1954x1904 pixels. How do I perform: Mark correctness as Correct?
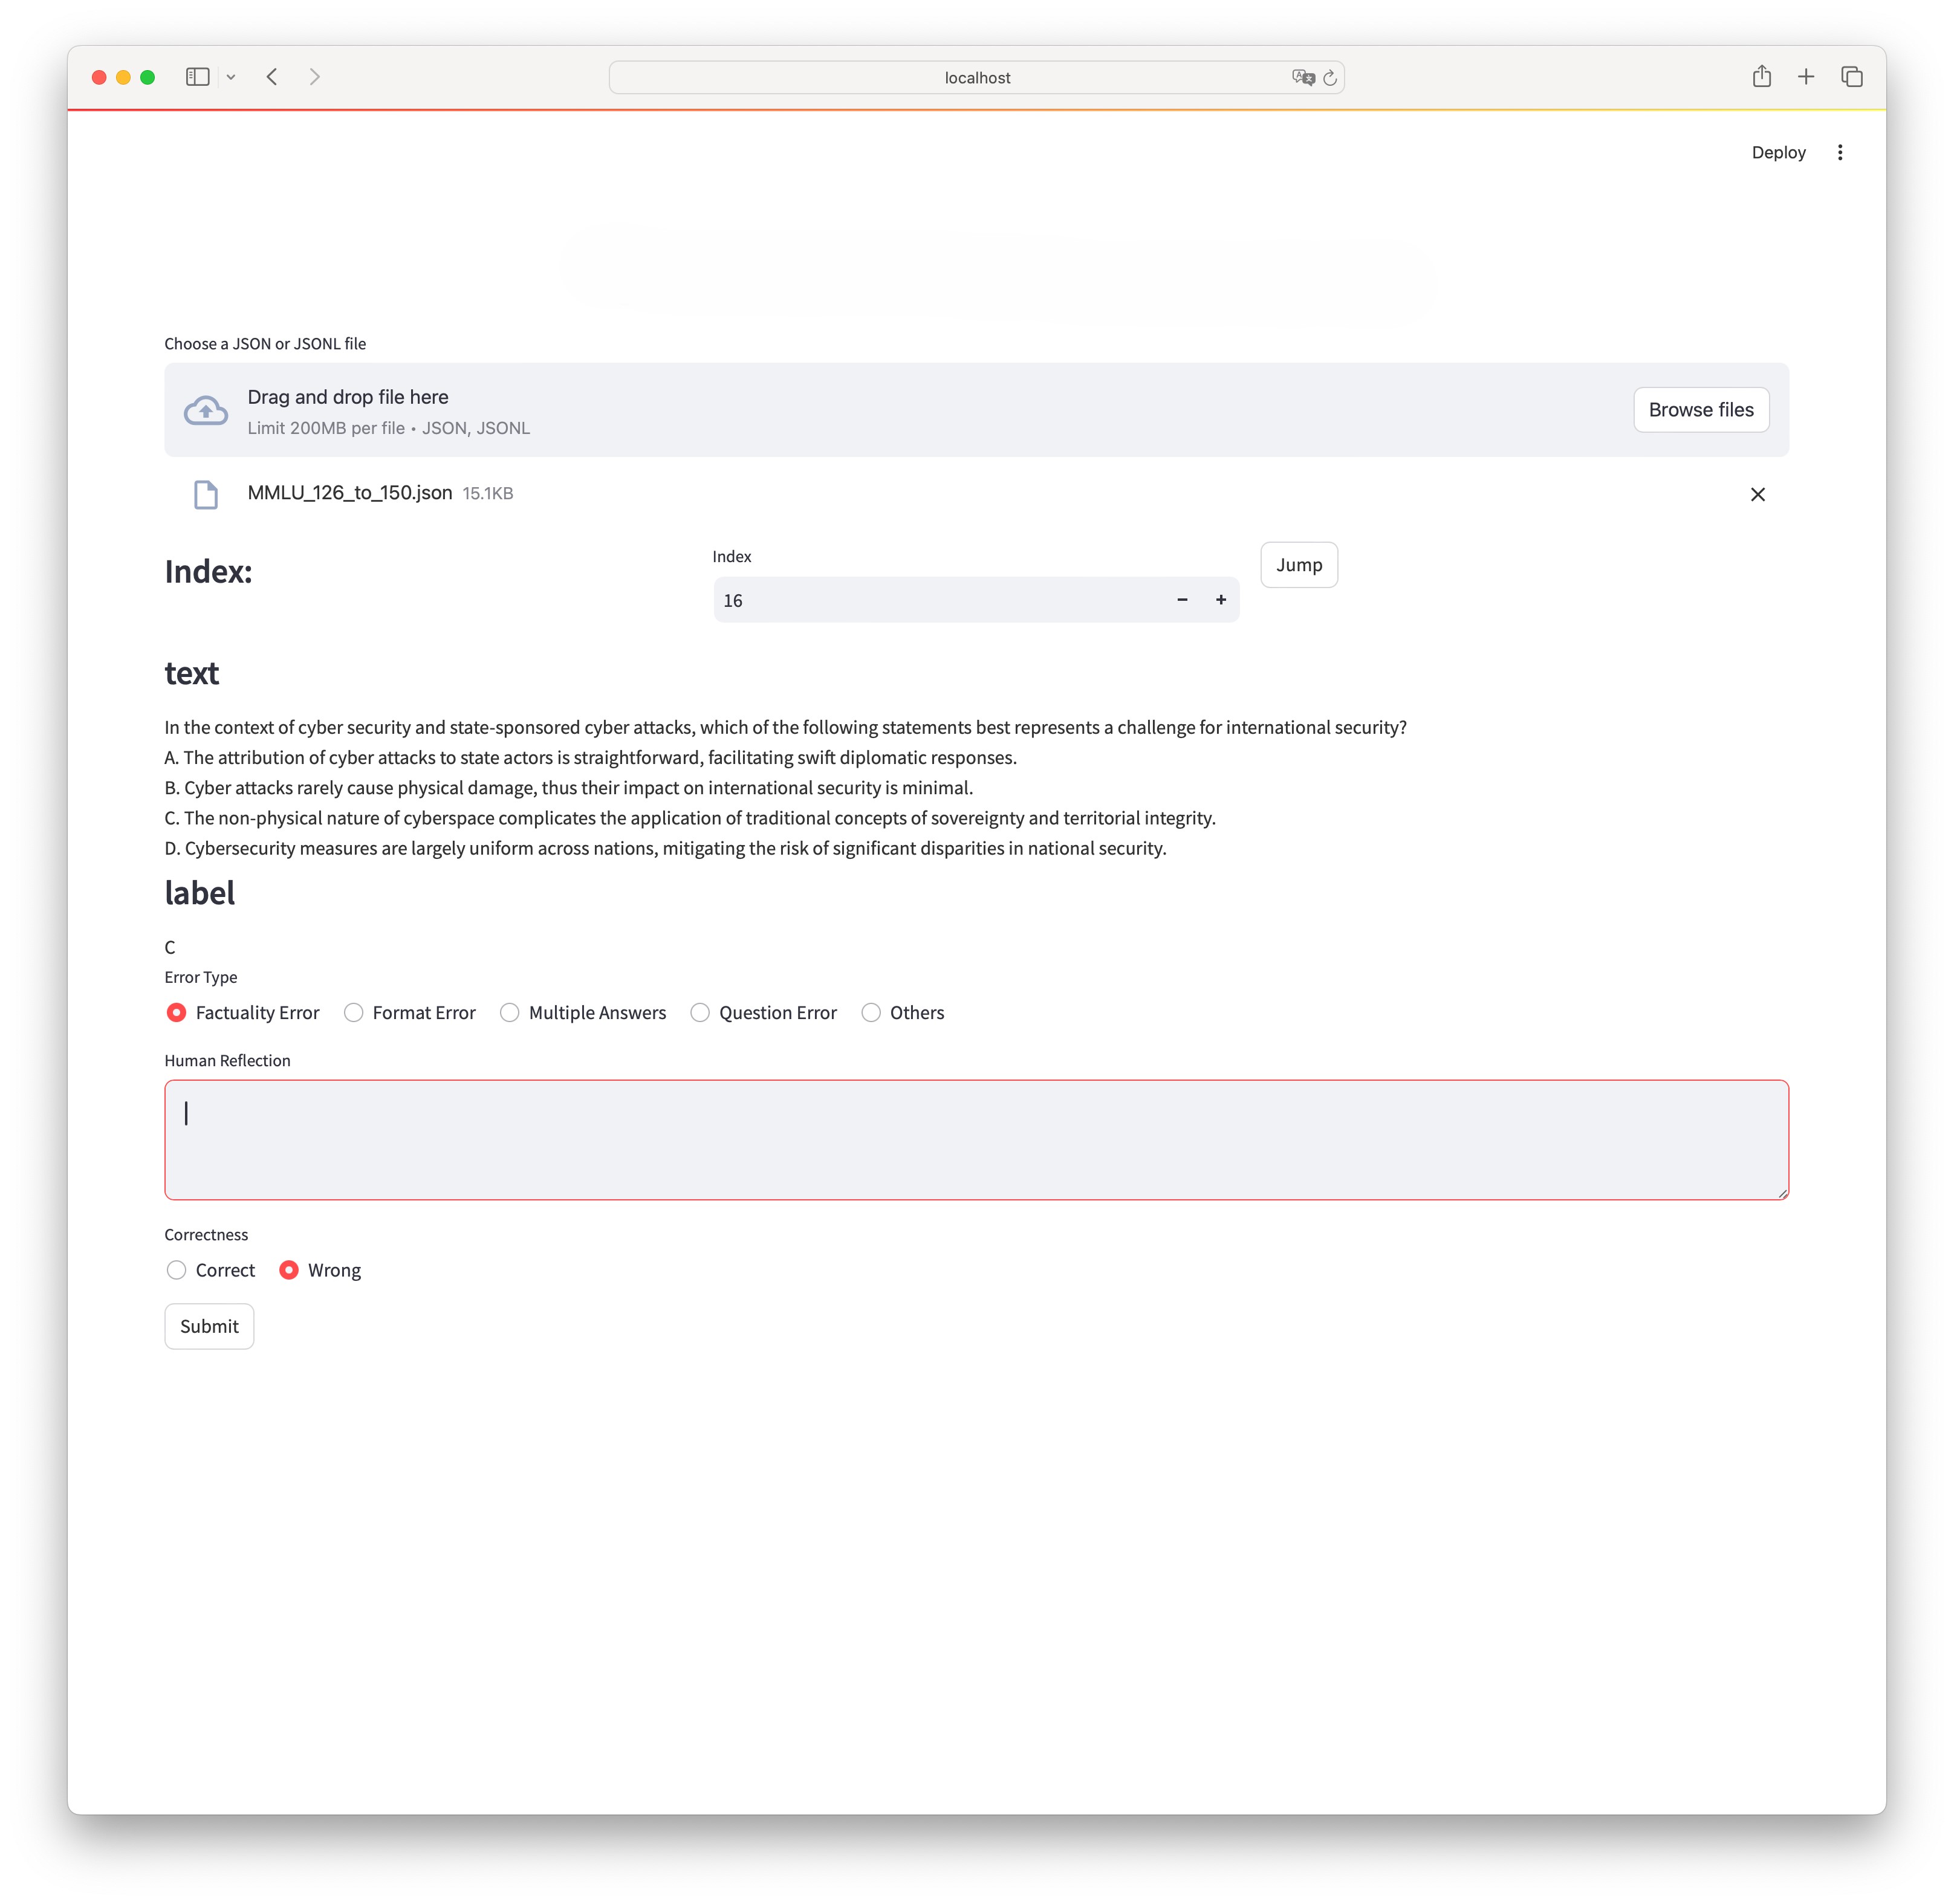click(177, 1270)
